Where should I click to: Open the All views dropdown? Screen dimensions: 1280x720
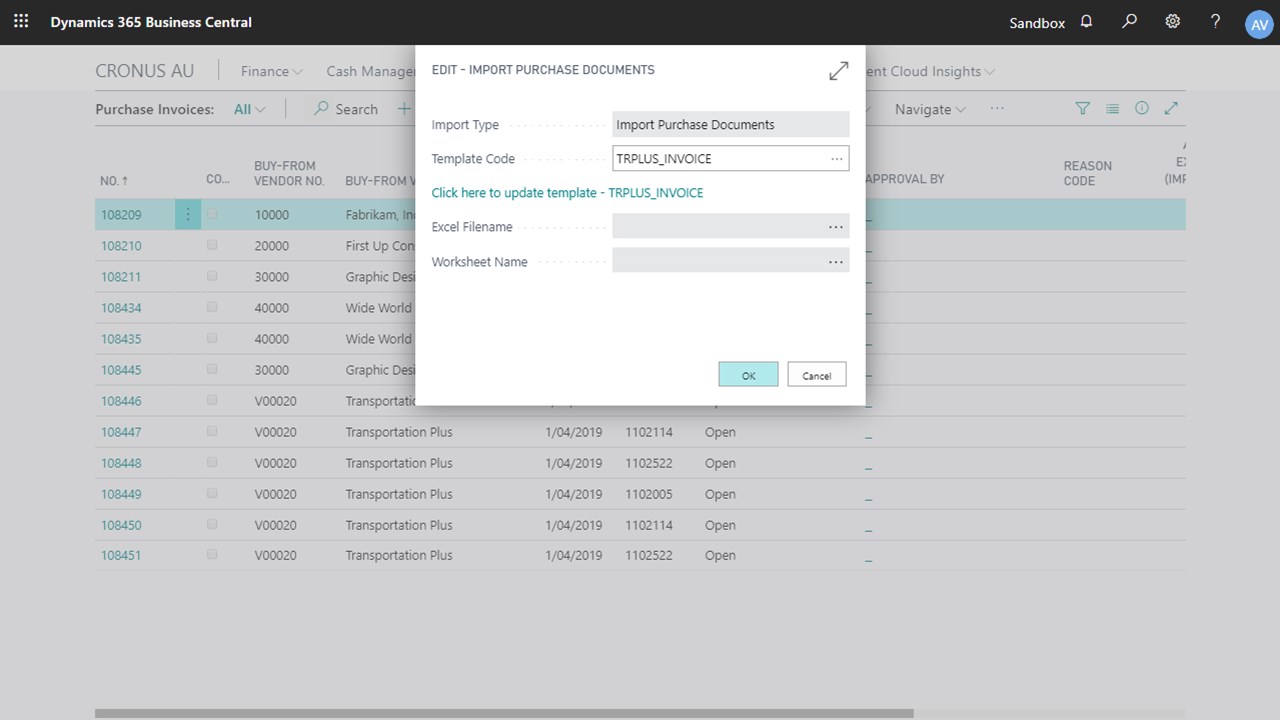249,109
